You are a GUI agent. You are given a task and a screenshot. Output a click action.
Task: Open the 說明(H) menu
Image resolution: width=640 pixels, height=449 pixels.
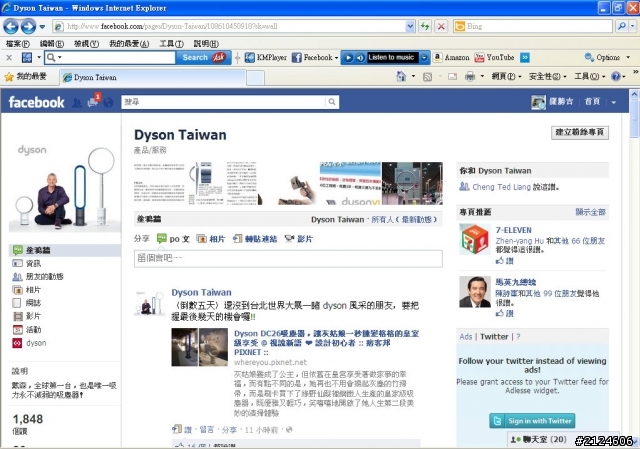(x=206, y=44)
